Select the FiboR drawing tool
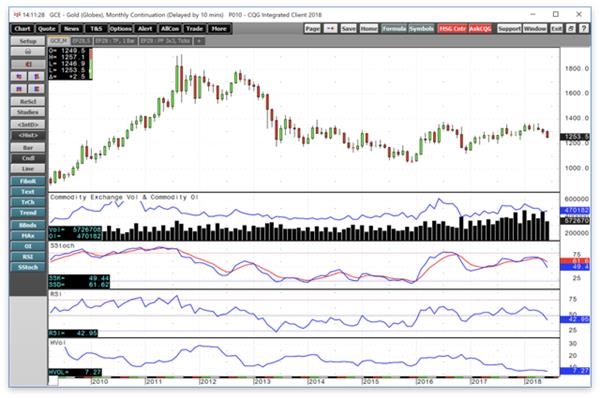This screenshot has width=600, height=398. (28, 181)
